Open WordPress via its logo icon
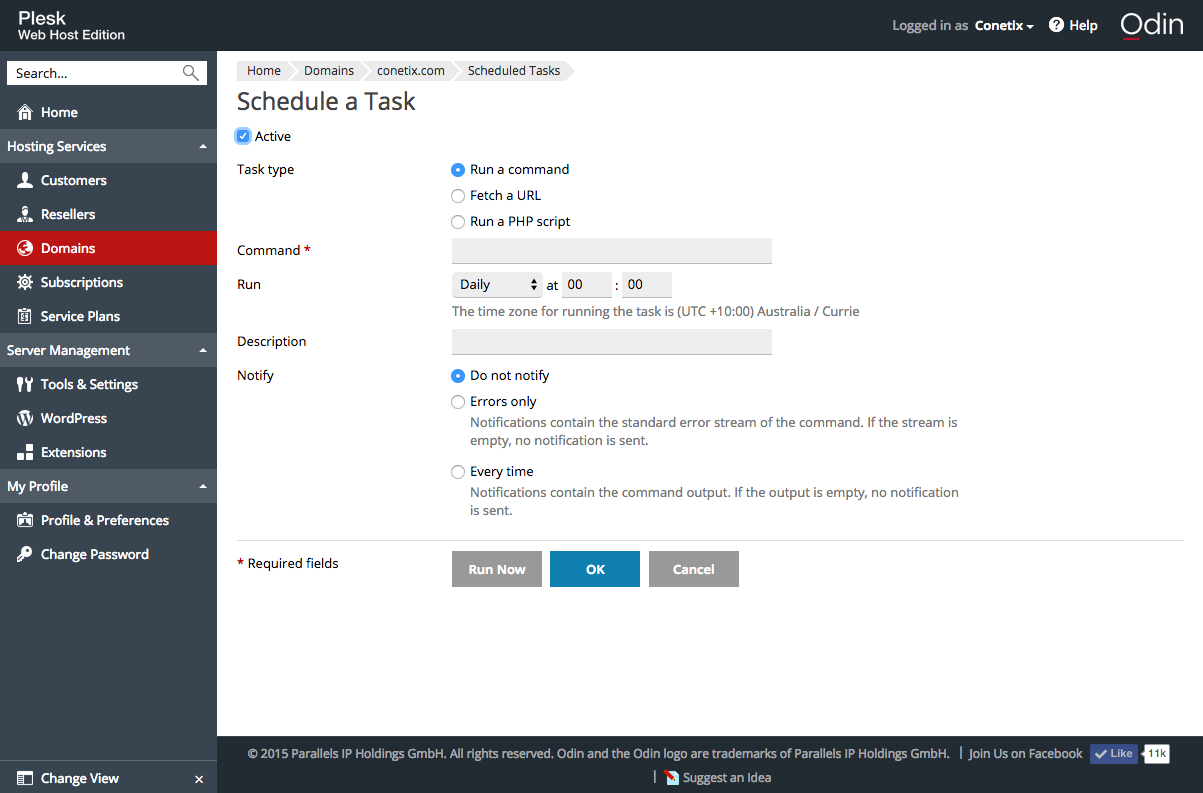The height and width of the screenshot is (793, 1203). point(25,419)
